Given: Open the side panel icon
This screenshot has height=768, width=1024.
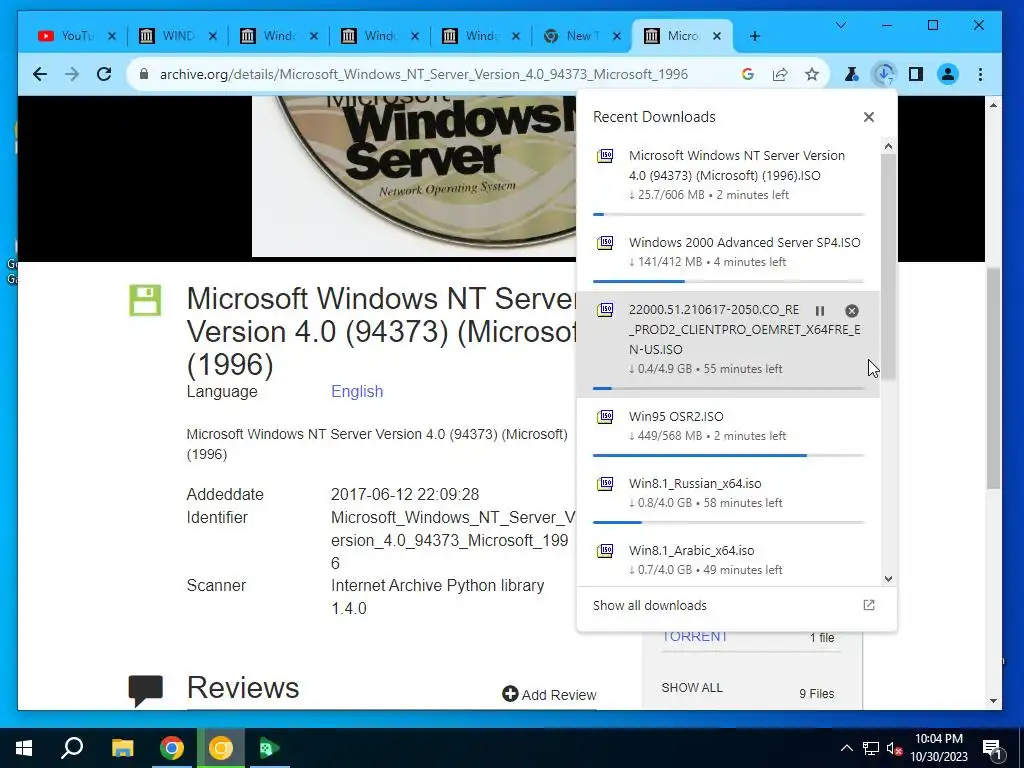Looking at the screenshot, I should point(916,74).
